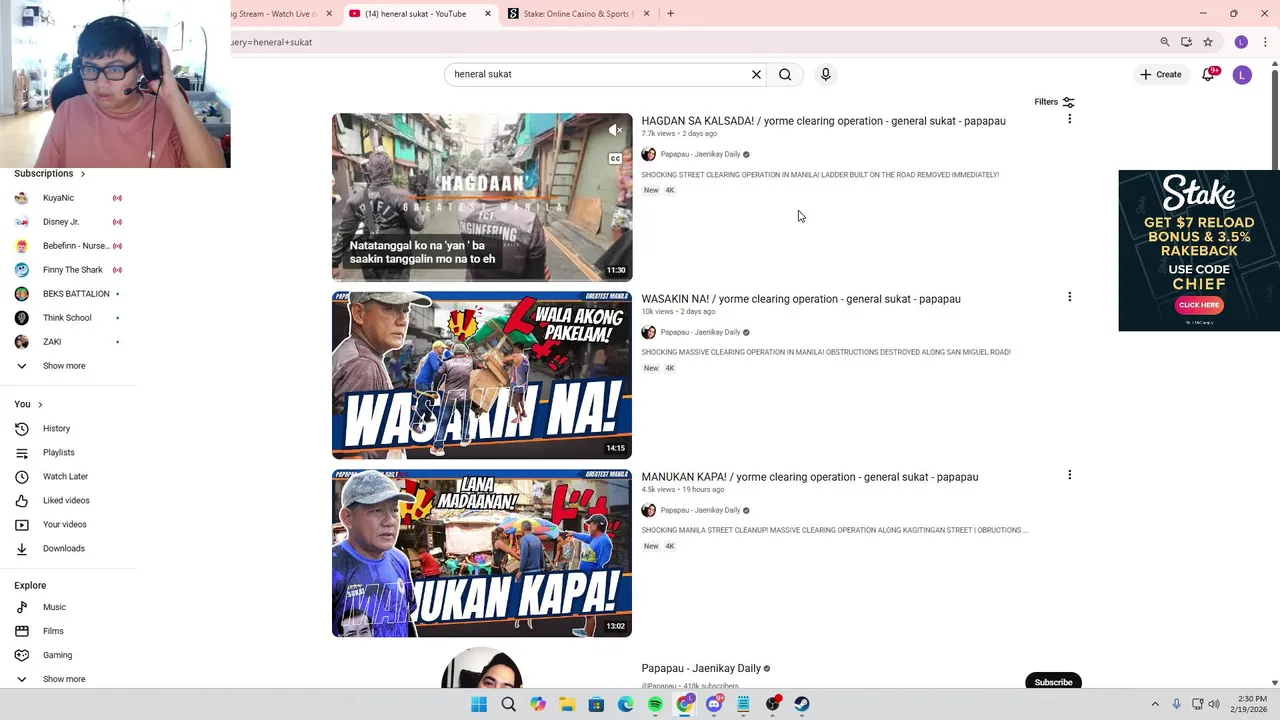The height and width of the screenshot is (720, 1280).
Task: Open the WASAKIN NA video thumbnail
Action: 482,375
